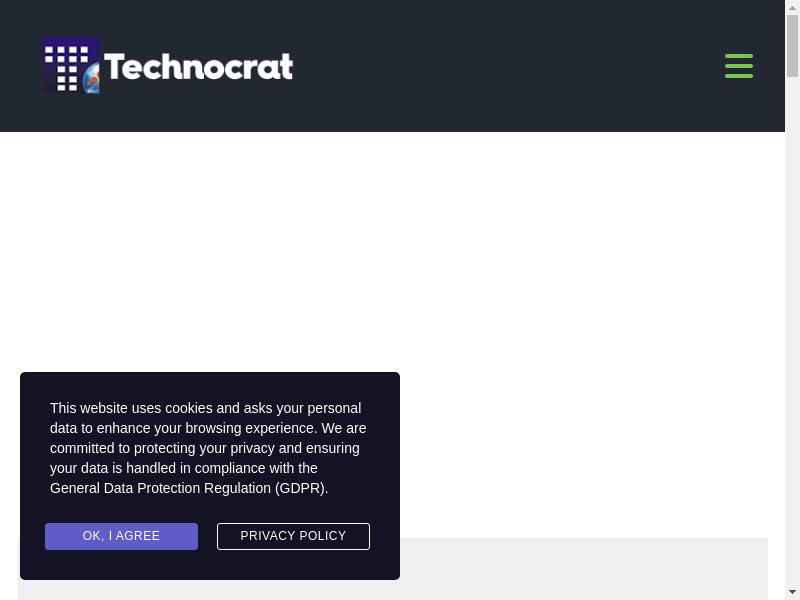Expand the site navigation menu

click(x=739, y=66)
